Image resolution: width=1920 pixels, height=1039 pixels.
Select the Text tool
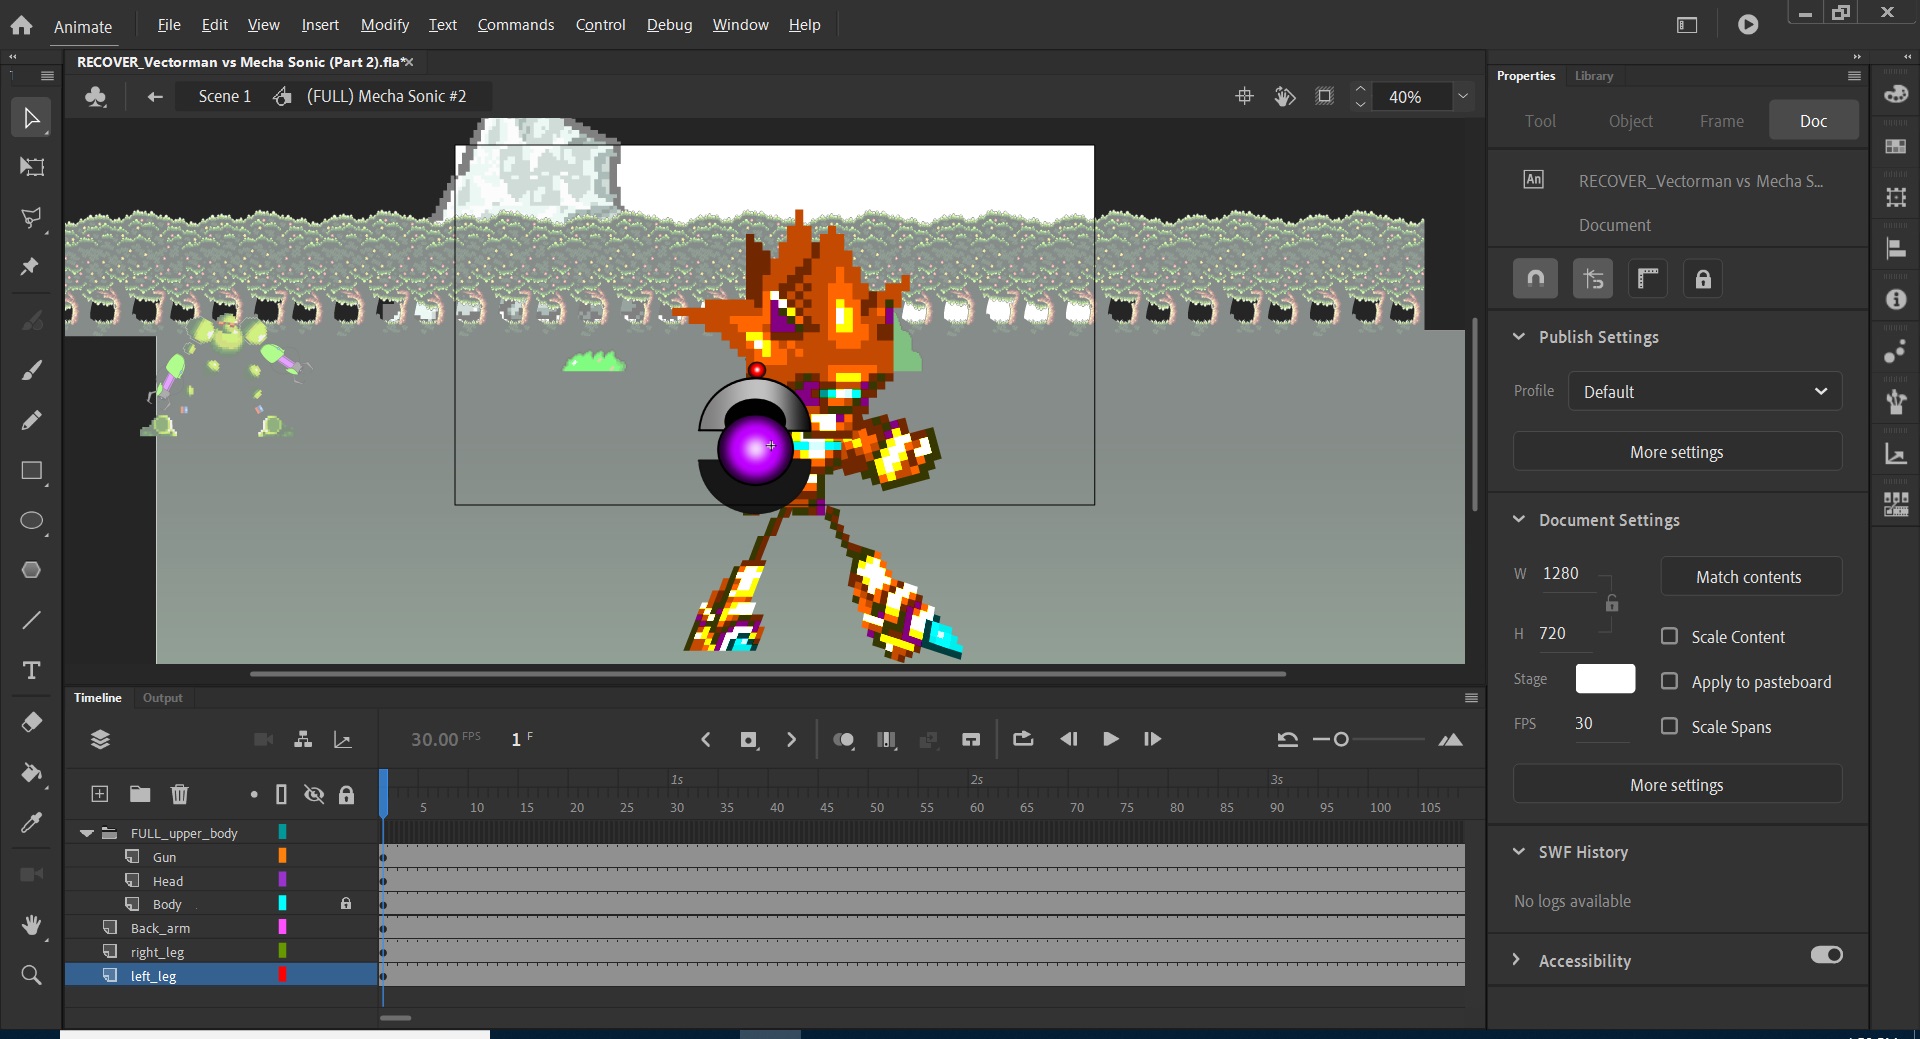click(31, 671)
